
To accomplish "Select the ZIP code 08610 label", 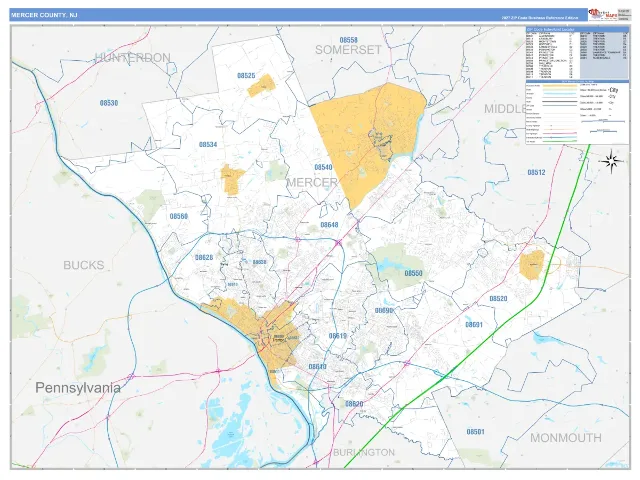I will coord(318,367).
